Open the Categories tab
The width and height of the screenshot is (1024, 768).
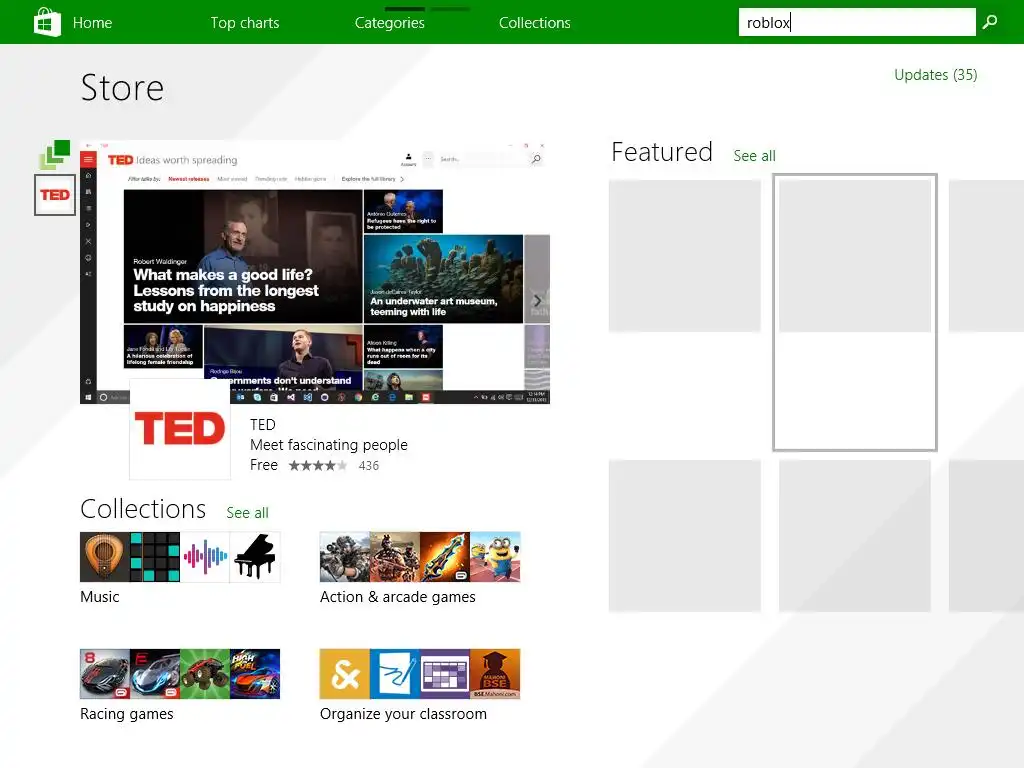point(390,23)
